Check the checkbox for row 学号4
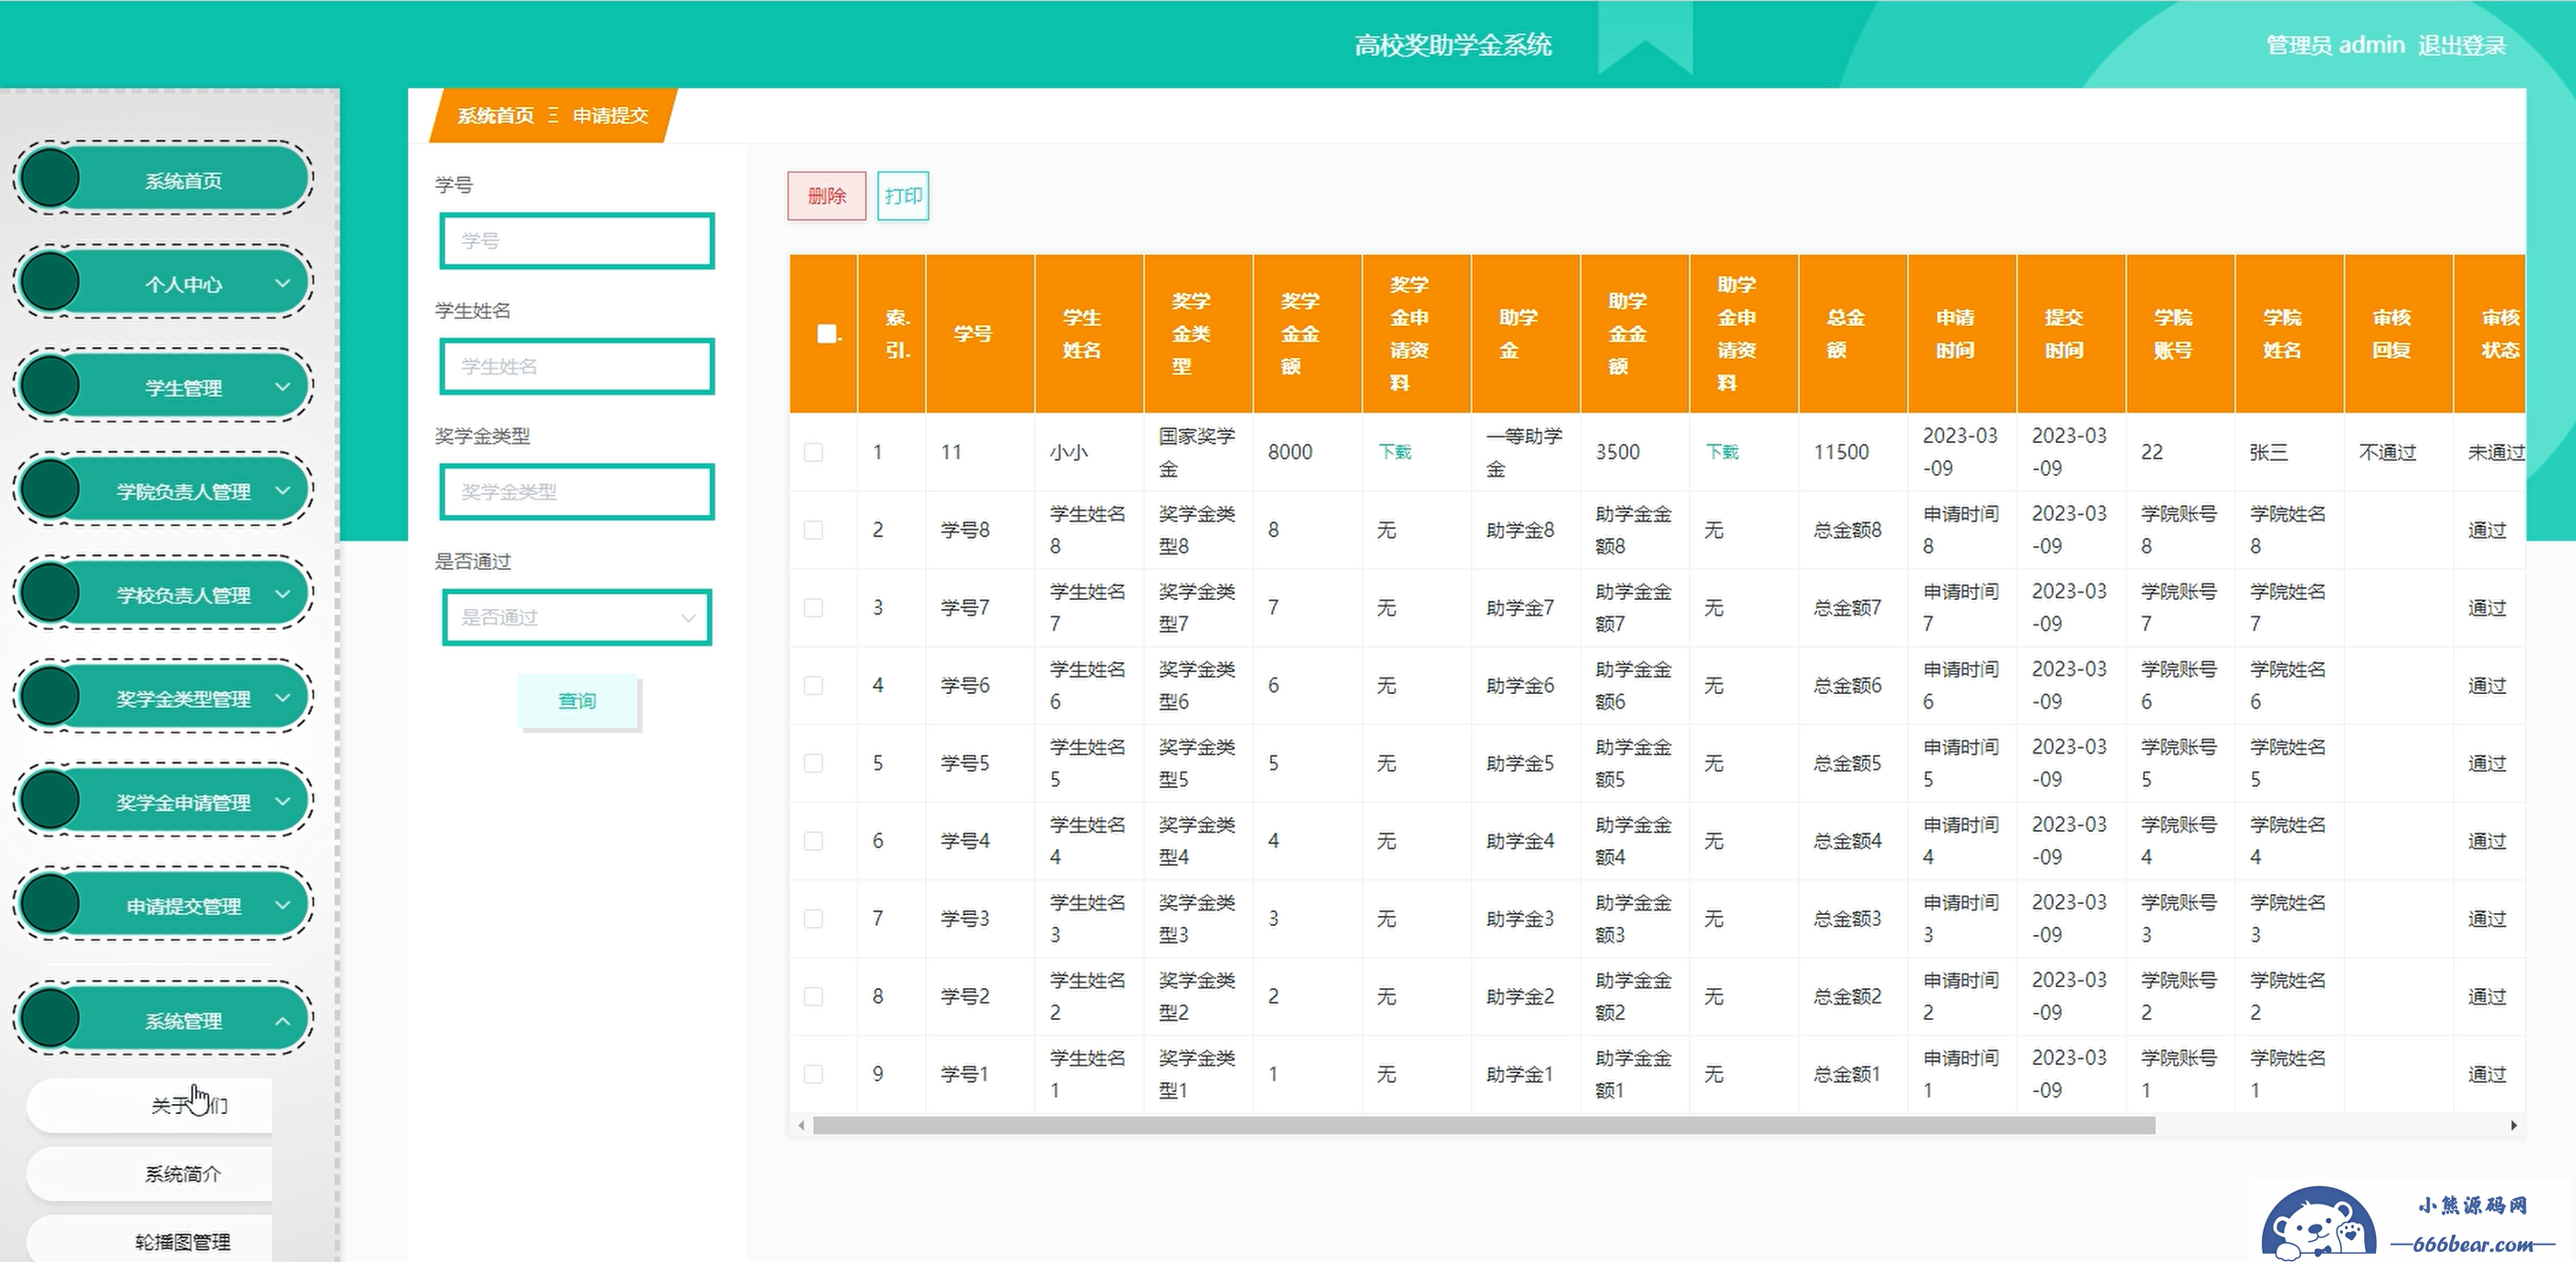This screenshot has height=1262, width=2576. (x=814, y=841)
